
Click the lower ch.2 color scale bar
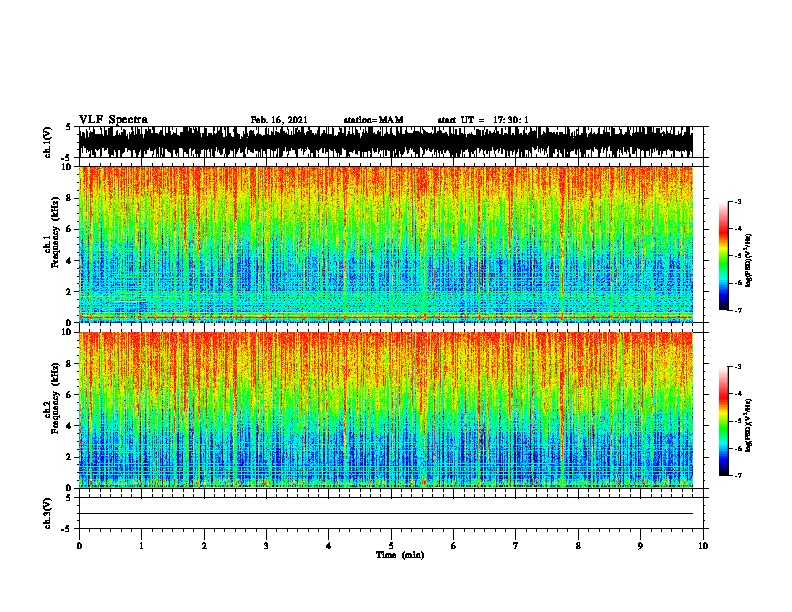tap(724, 421)
